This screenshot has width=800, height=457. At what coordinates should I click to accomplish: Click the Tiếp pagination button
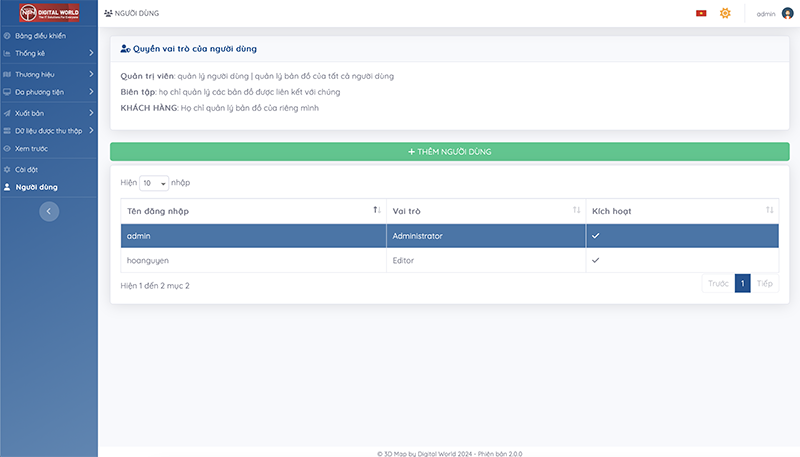[764, 283]
